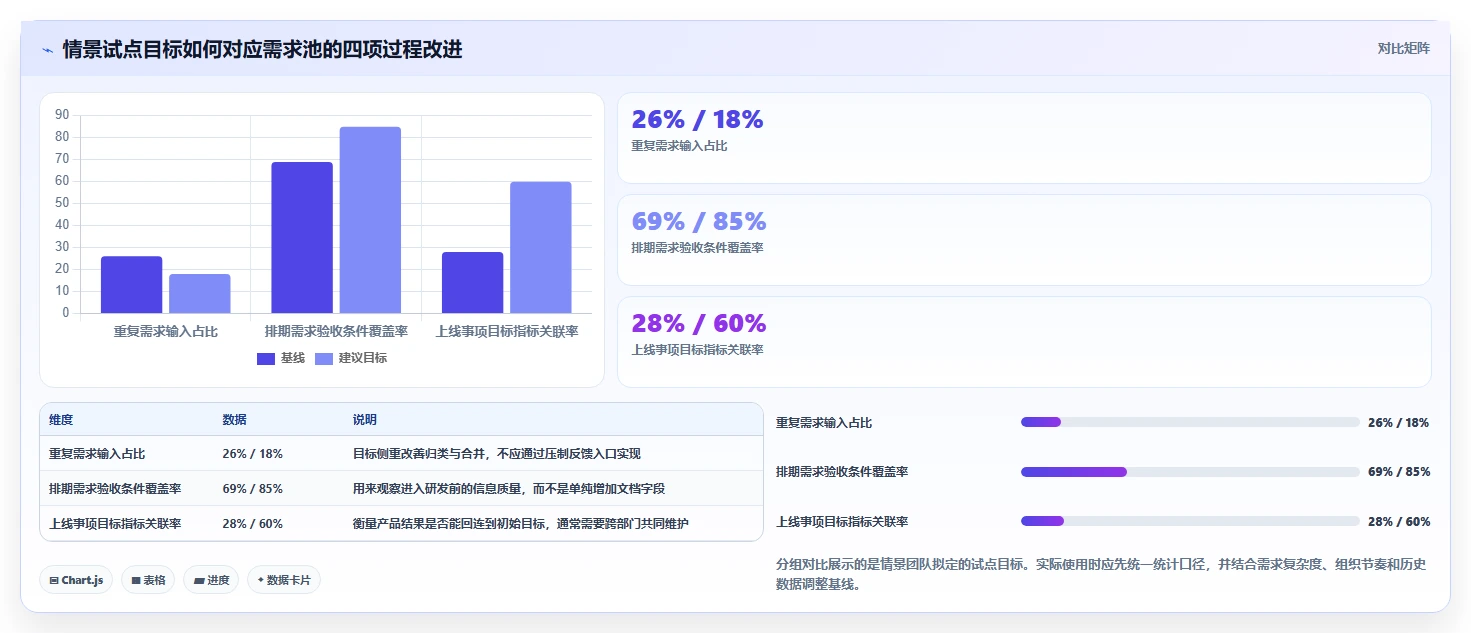Click the 进度 tag
1471x633 pixels.
pos(211,580)
